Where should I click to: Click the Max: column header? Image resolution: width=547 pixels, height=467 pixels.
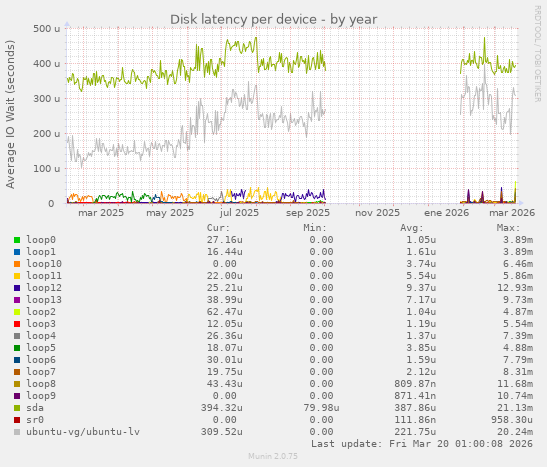pos(508,228)
